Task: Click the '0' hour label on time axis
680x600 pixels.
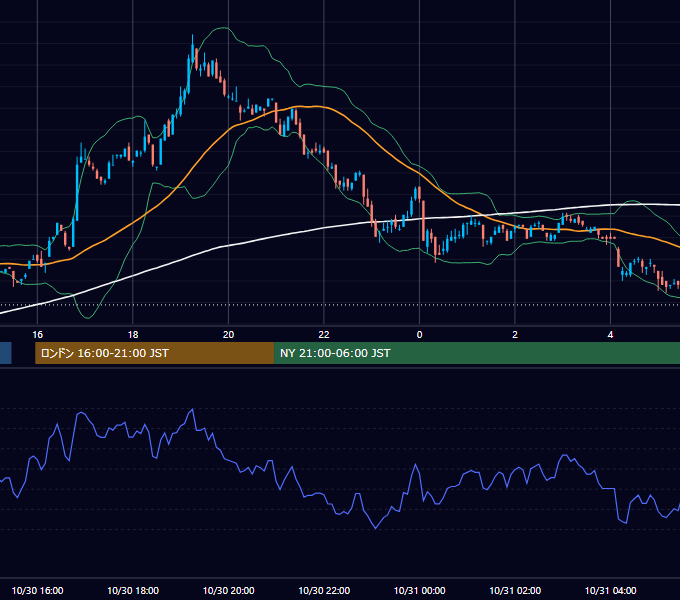Action: coord(419,335)
